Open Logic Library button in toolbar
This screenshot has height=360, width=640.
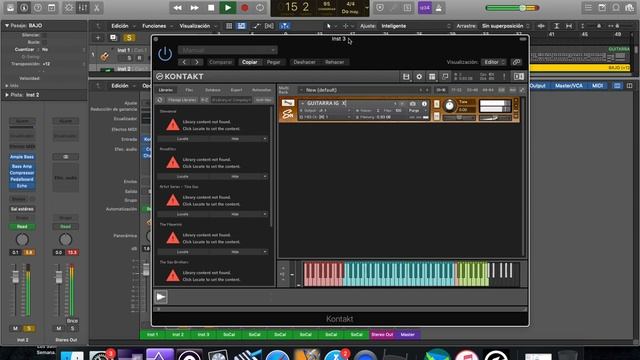[x=10, y=8]
